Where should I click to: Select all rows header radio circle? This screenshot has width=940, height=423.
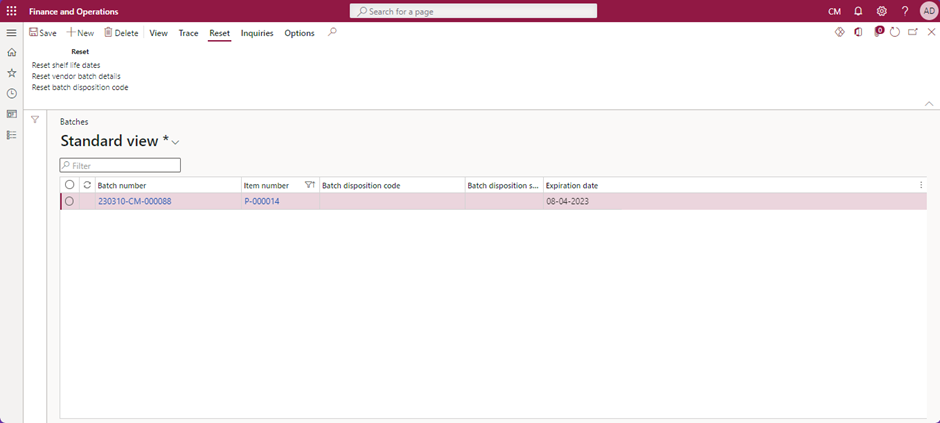(70, 185)
